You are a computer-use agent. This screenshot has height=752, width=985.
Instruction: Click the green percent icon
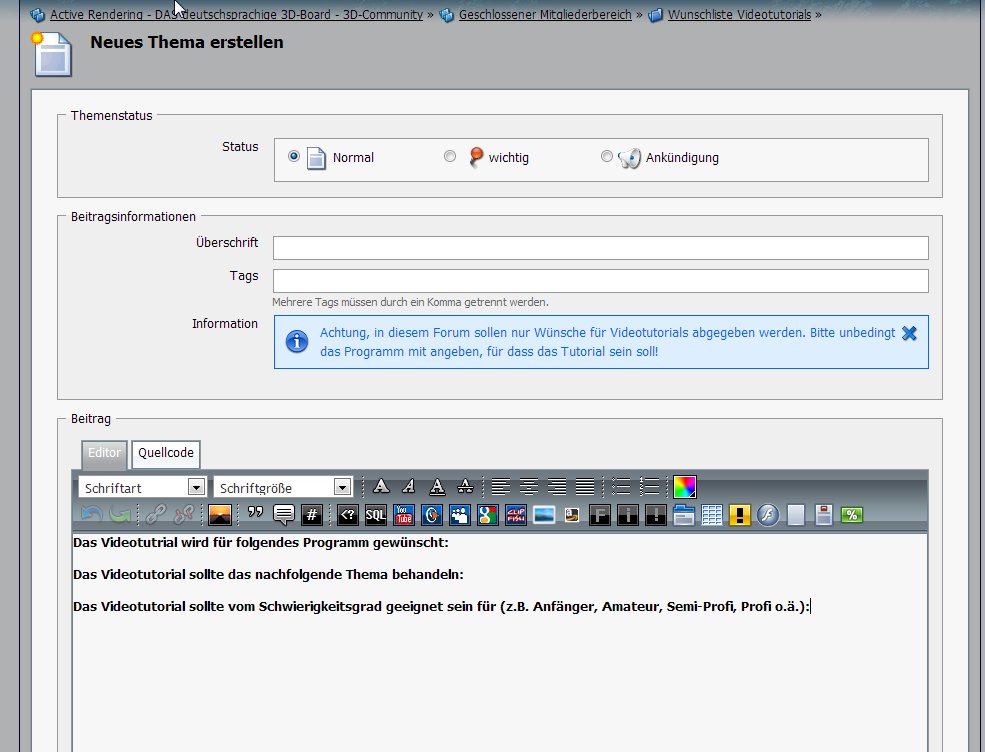pos(852,515)
